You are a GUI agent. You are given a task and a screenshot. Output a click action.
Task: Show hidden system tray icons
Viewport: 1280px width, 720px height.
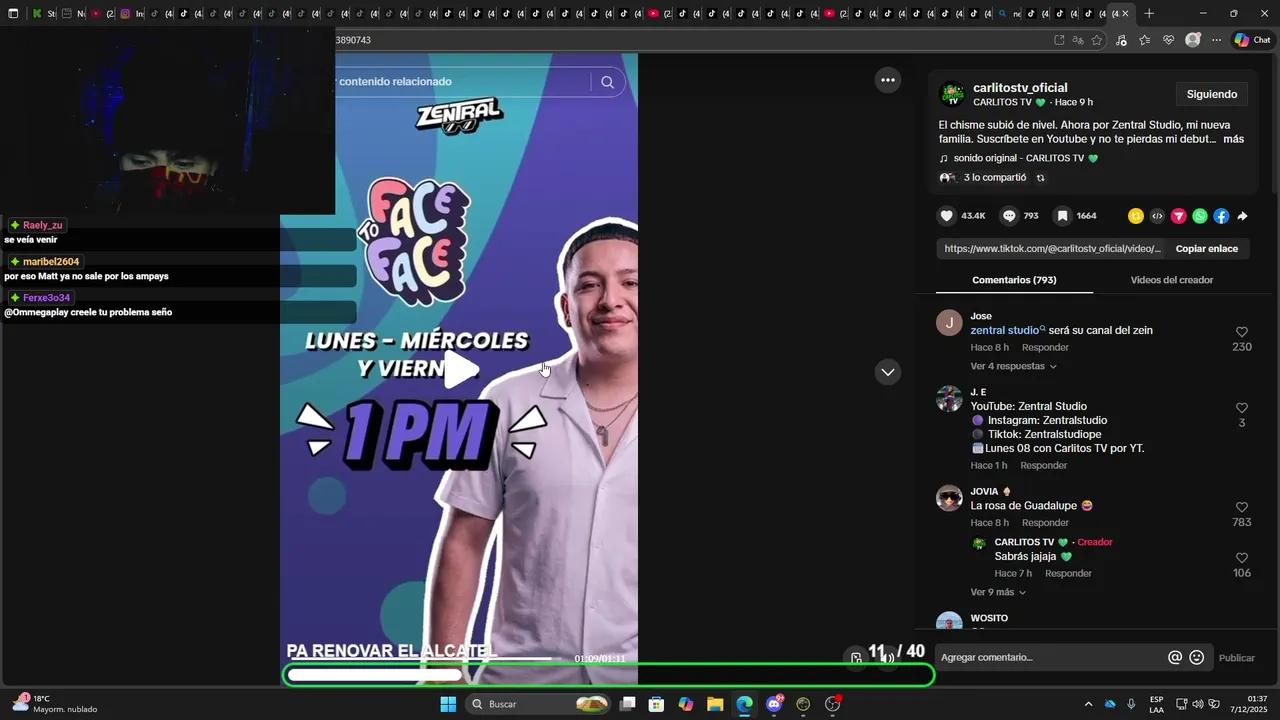[1088, 704]
